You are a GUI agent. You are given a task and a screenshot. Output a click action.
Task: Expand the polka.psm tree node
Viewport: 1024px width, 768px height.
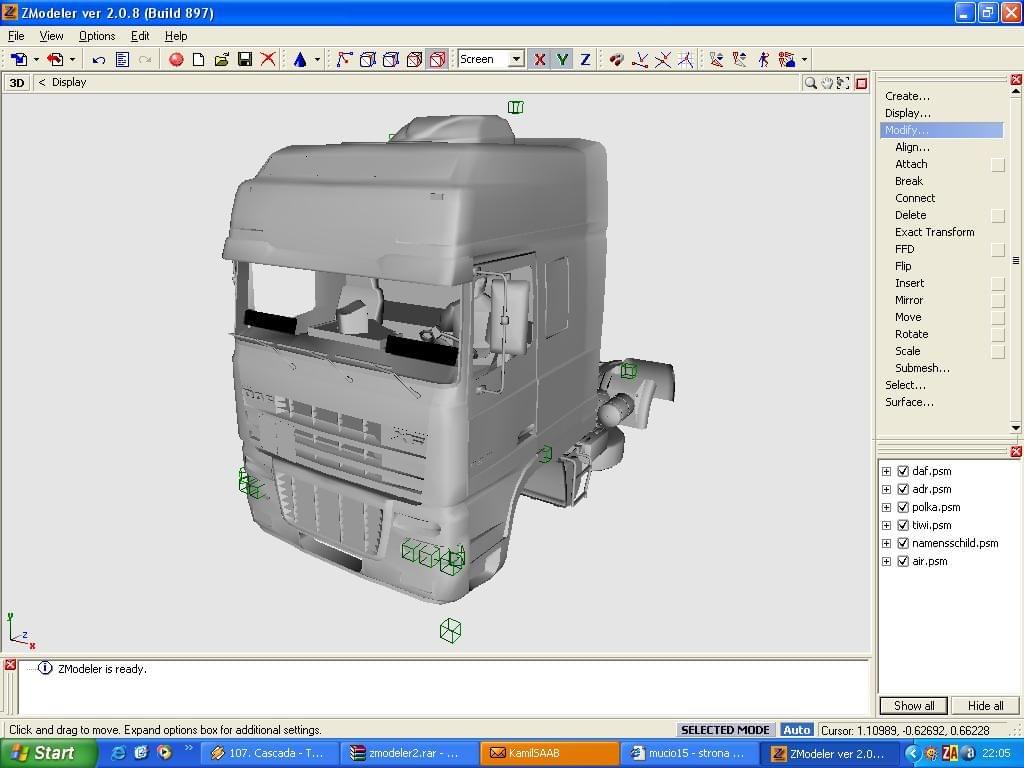[886, 507]
